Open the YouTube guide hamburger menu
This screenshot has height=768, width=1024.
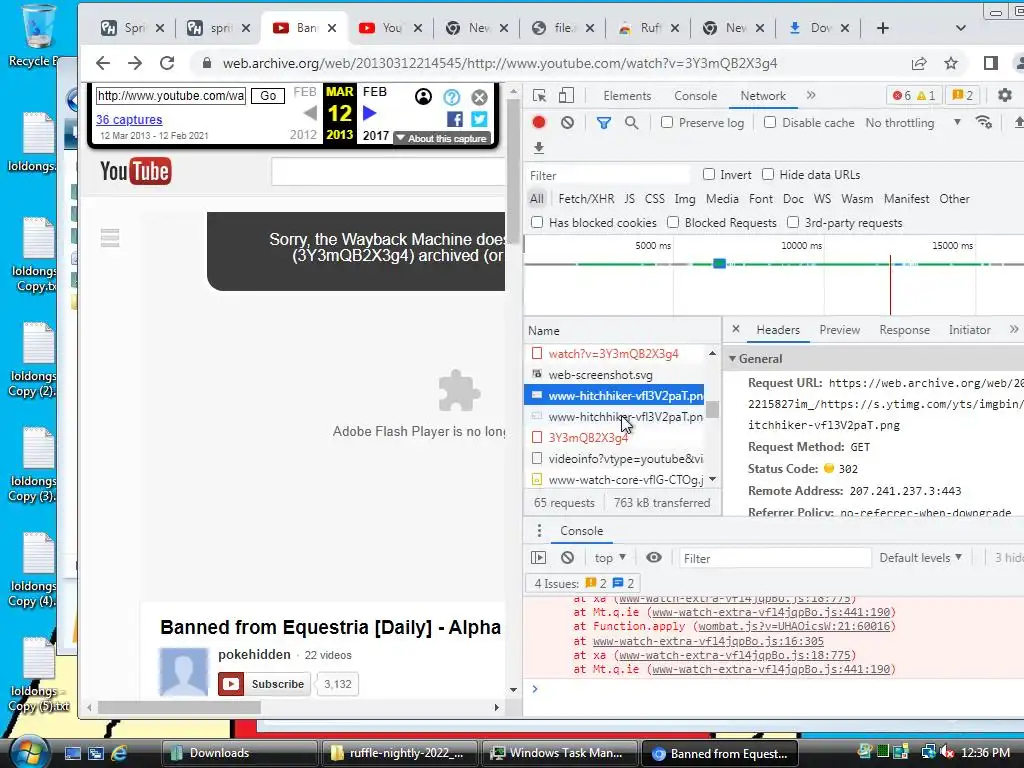(110, 238)
